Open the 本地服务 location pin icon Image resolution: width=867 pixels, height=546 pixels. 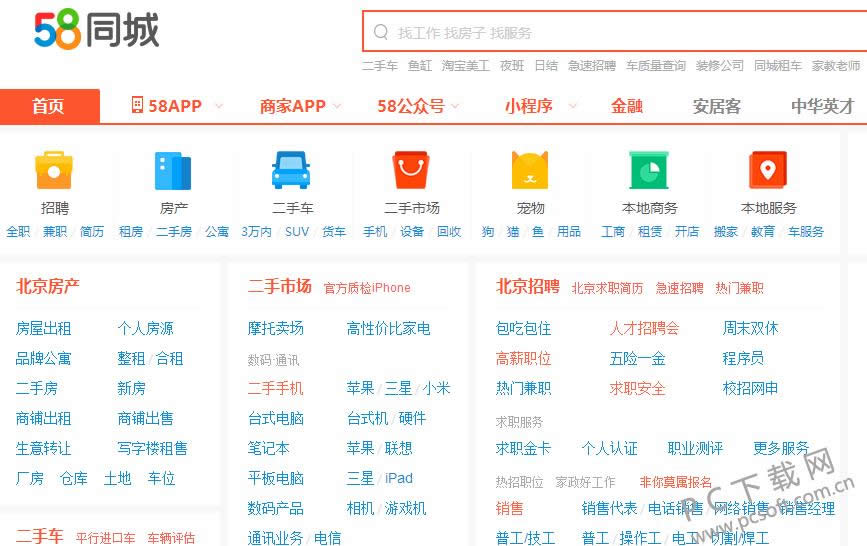(768, 170)
